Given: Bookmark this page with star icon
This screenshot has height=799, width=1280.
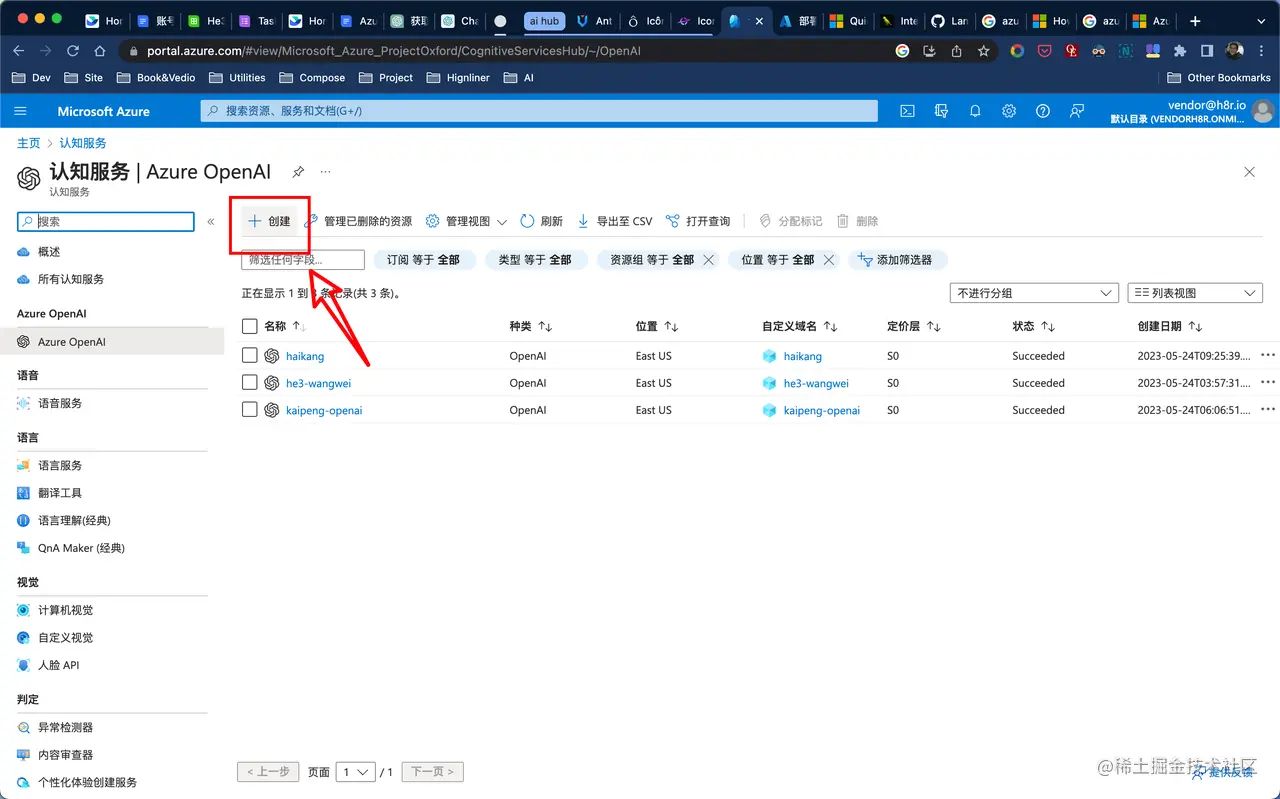Looking at the screenshot, I should [984, 51].
